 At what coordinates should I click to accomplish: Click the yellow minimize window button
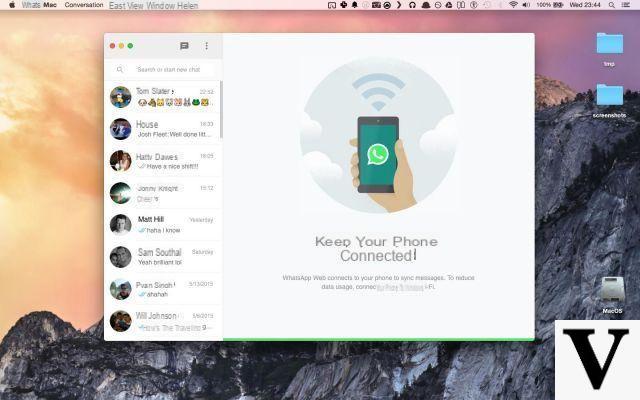tap(121, 46)
